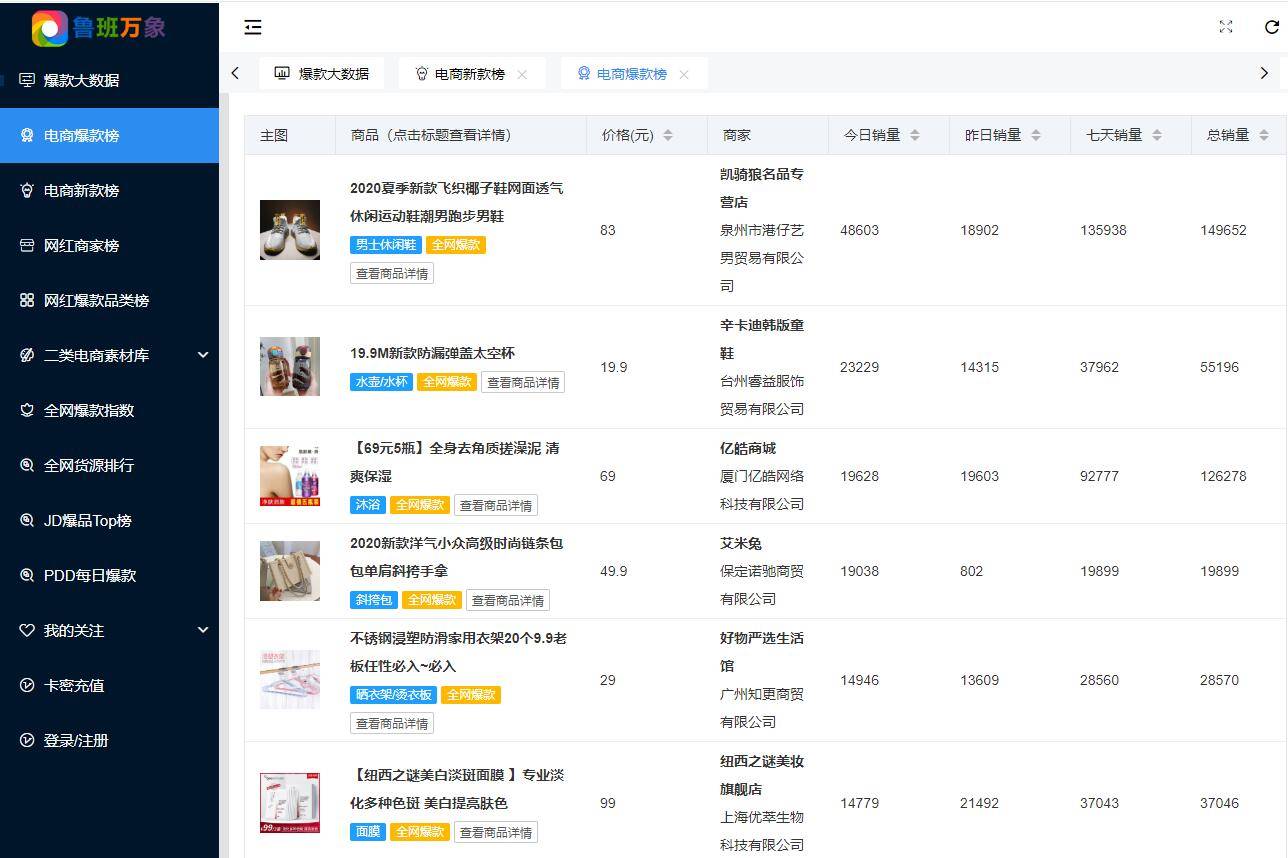Select the 电商爆款榜 tab label
The width and height of the screenshot is (1288, 858).
[x=632, y=74]
